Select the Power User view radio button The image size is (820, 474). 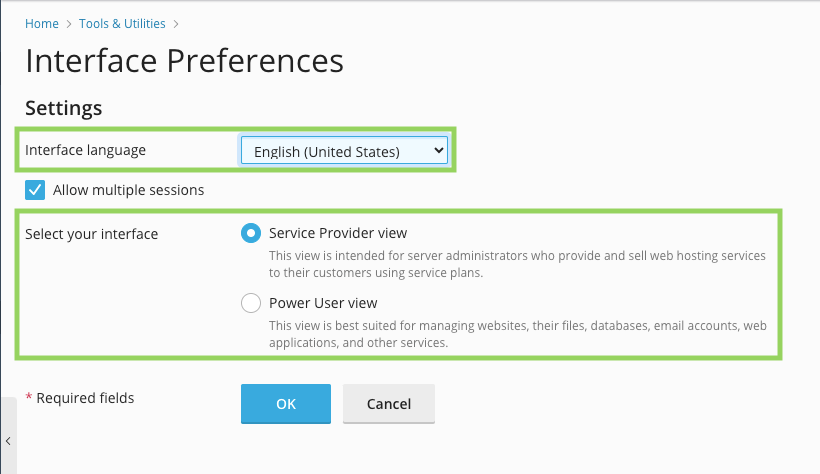coord(251,303)
